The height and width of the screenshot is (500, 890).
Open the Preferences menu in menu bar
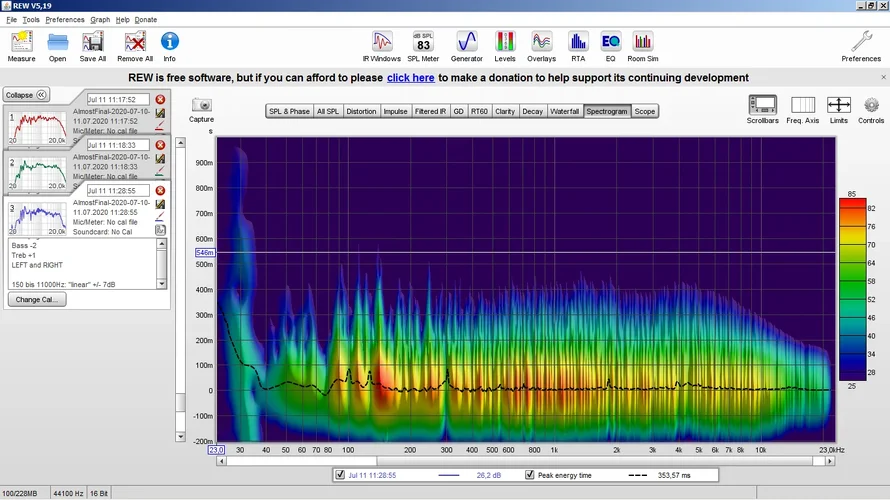point(65,19)
